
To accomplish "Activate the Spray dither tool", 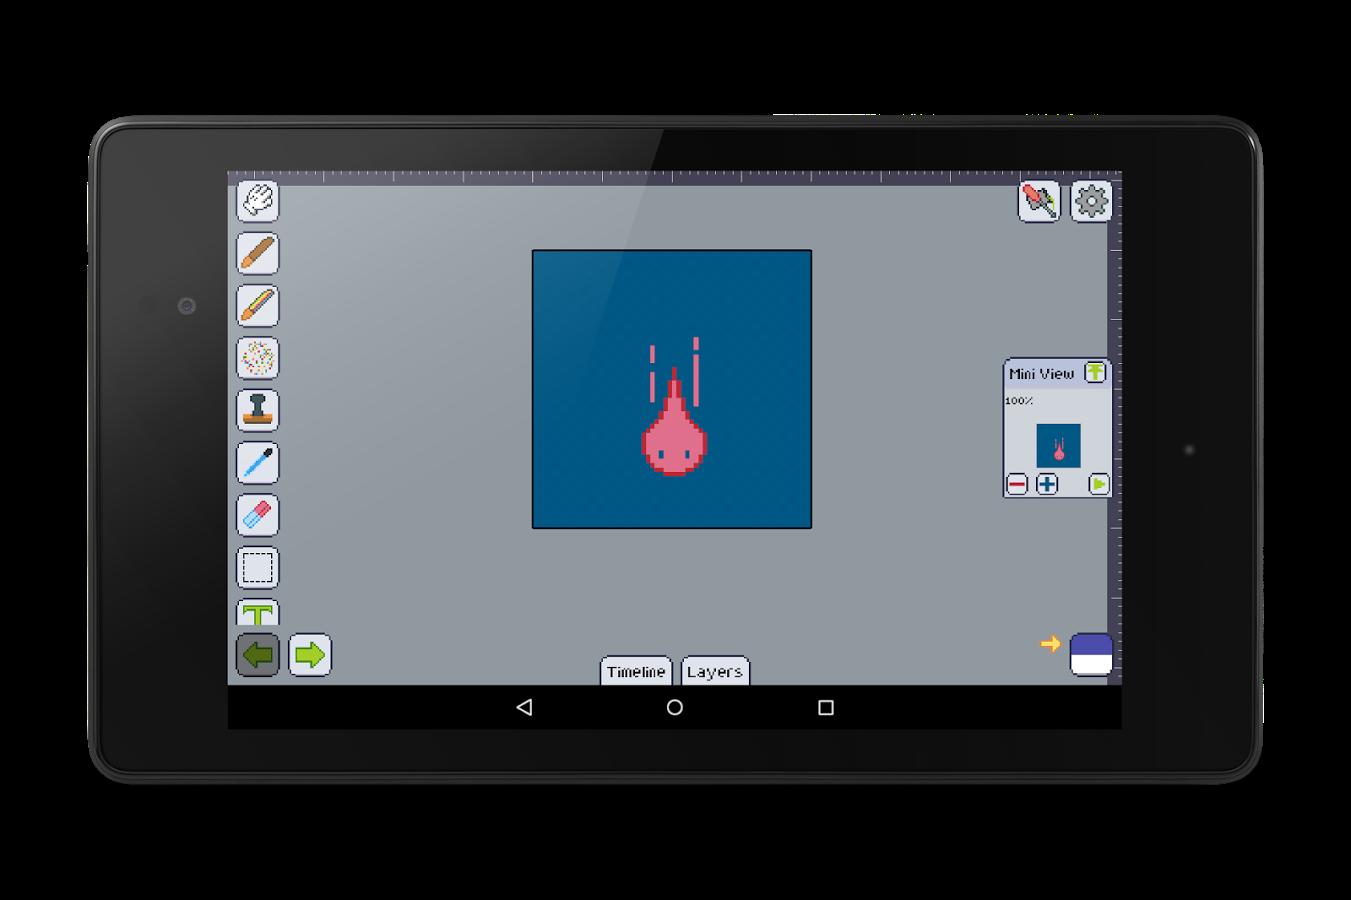I will coord(257,358).
